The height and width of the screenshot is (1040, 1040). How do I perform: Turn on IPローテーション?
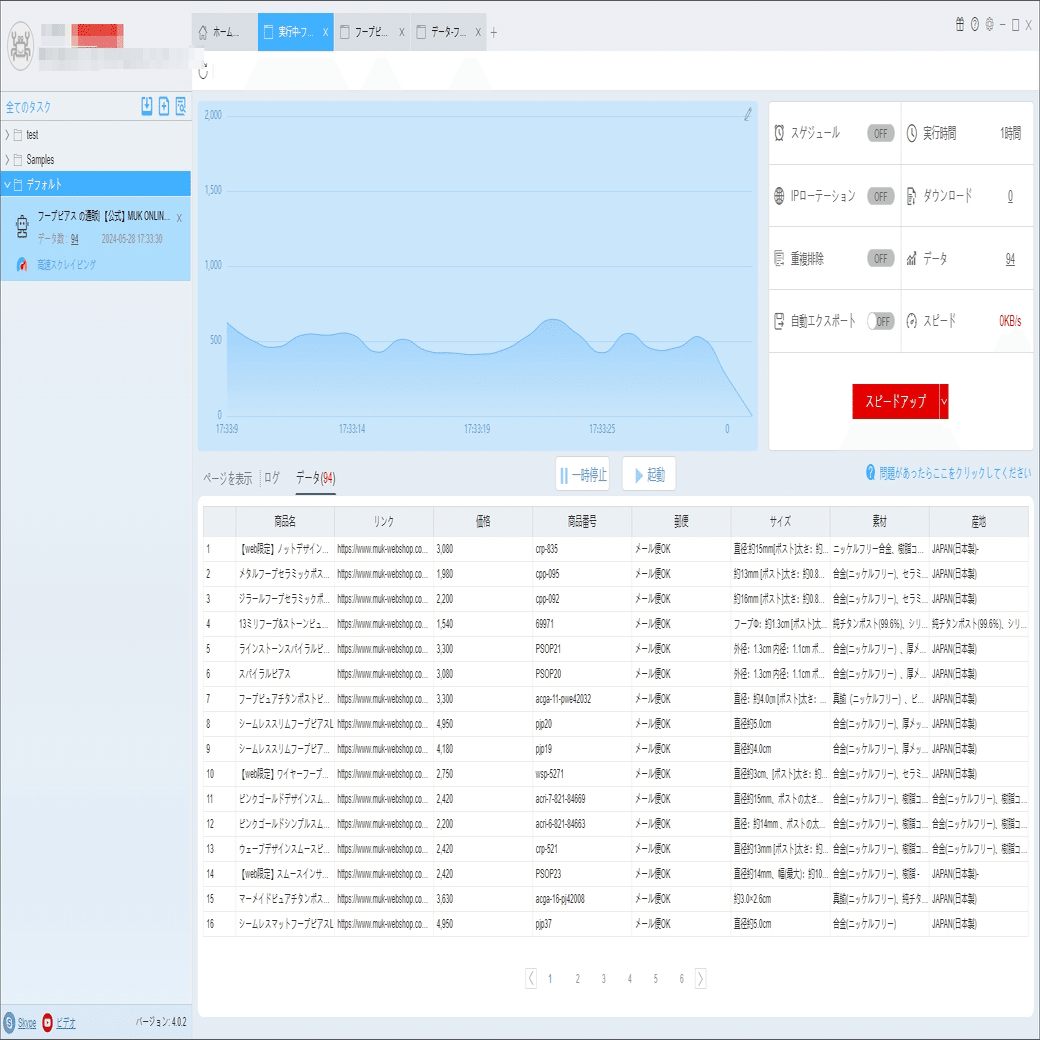tap(879, 194)
